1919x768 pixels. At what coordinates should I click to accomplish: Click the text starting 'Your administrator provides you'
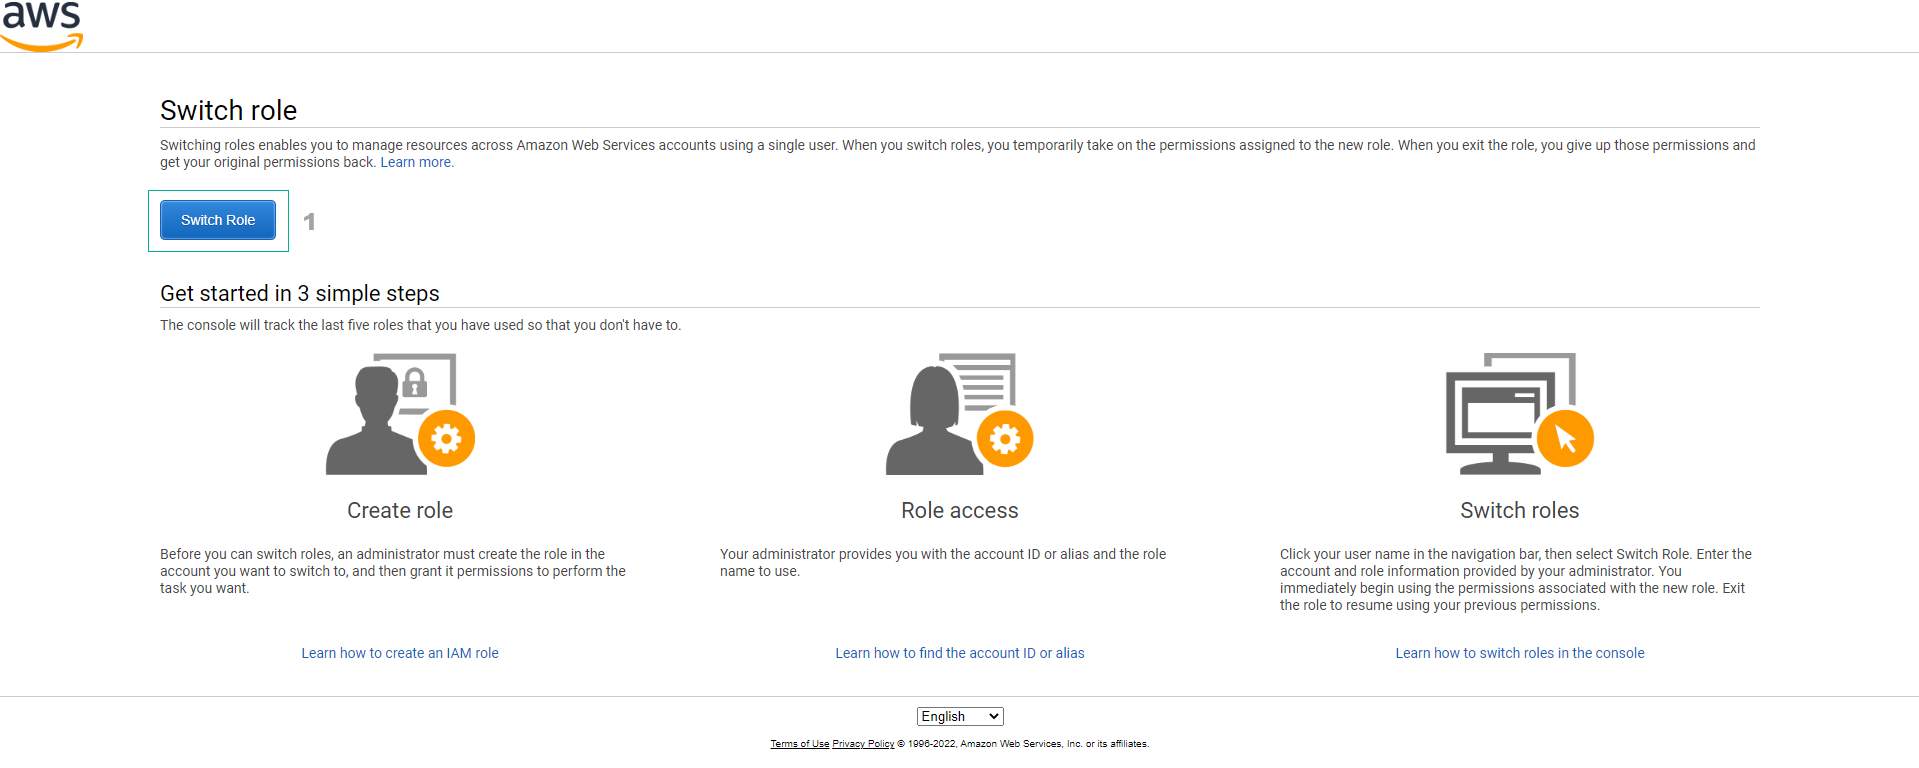click(943, 563)
